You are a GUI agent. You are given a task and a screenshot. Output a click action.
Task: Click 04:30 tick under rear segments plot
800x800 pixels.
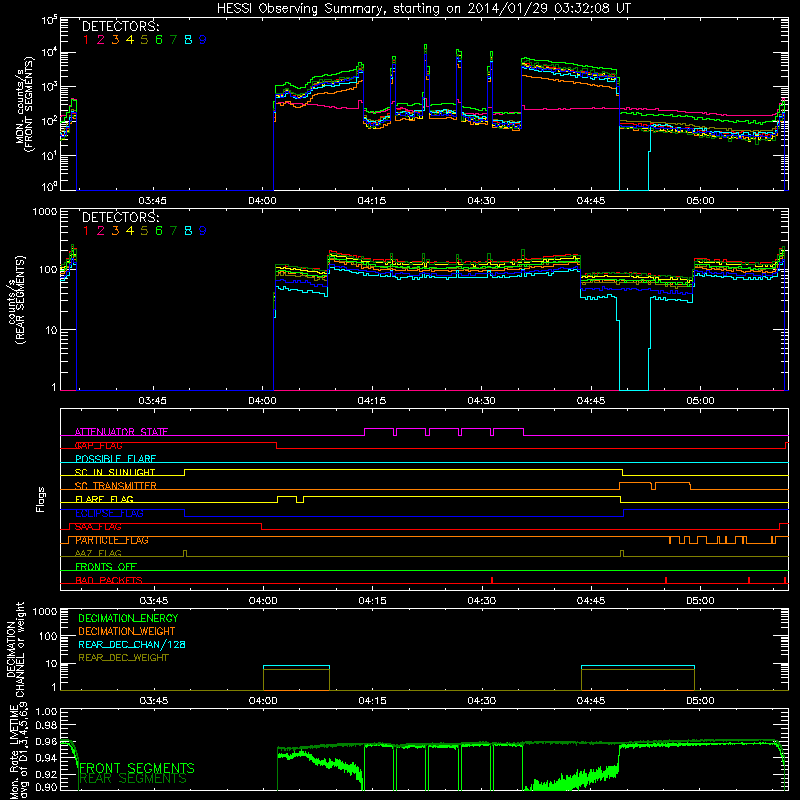click(x=481, y=401)
